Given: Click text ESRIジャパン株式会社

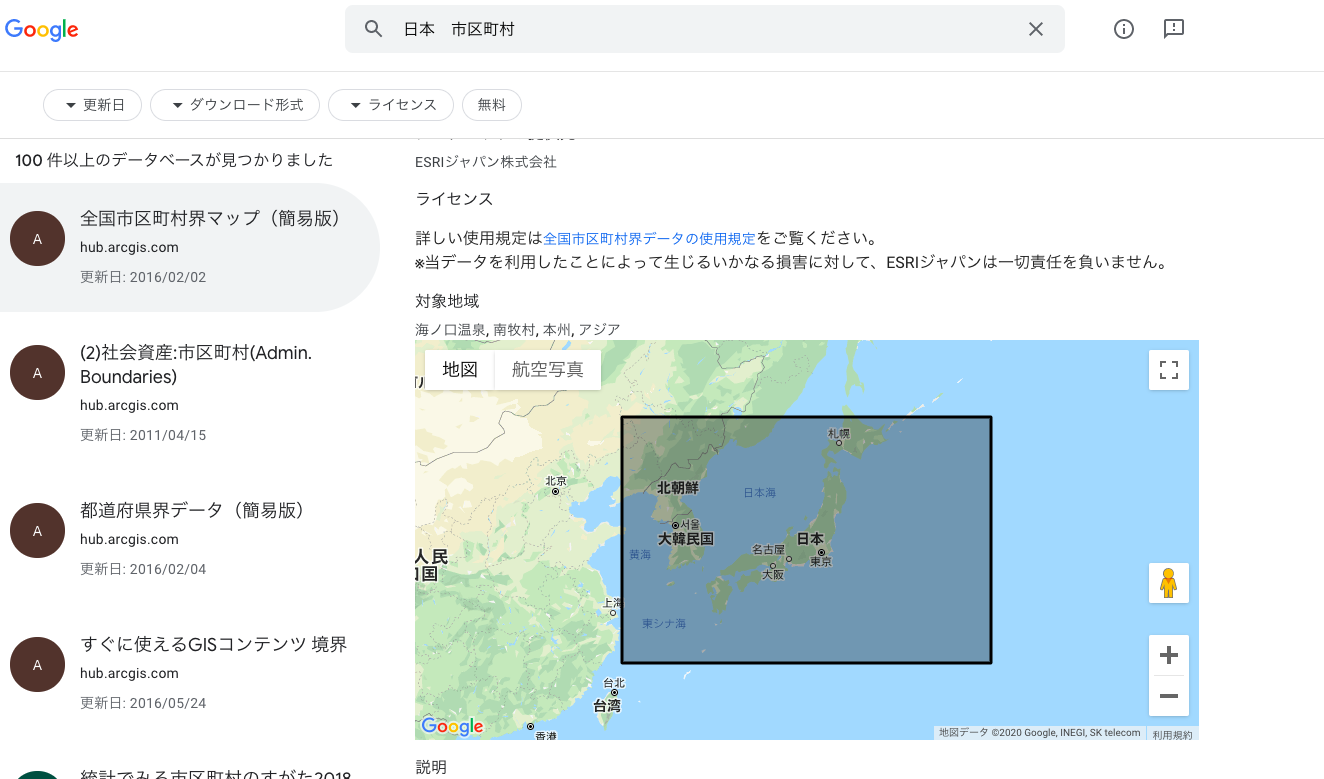Looking at the screenshot, I should click(x=486, y=161).
